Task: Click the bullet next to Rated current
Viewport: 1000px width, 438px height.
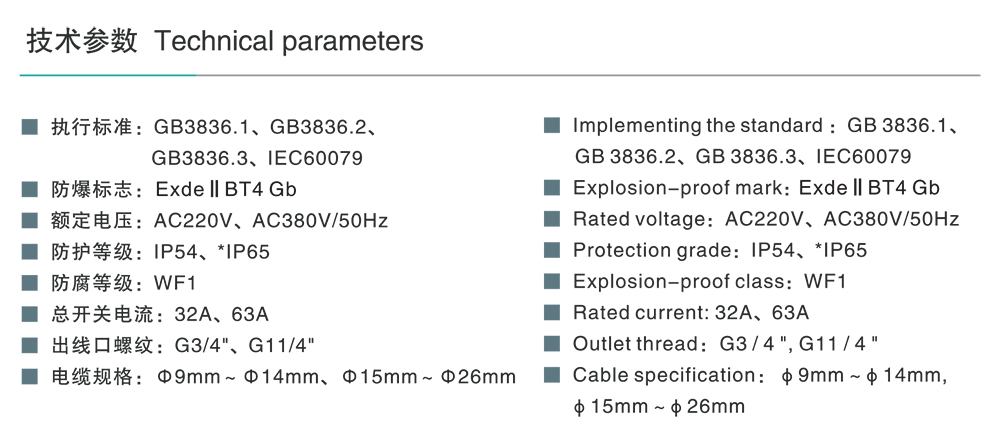Action: coord(551,313)
